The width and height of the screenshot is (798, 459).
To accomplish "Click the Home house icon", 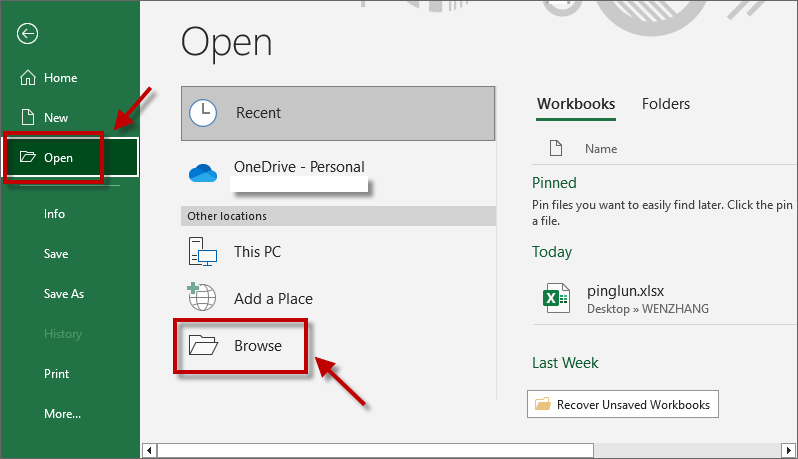I will pyautogui.click(x=28, y=77).
